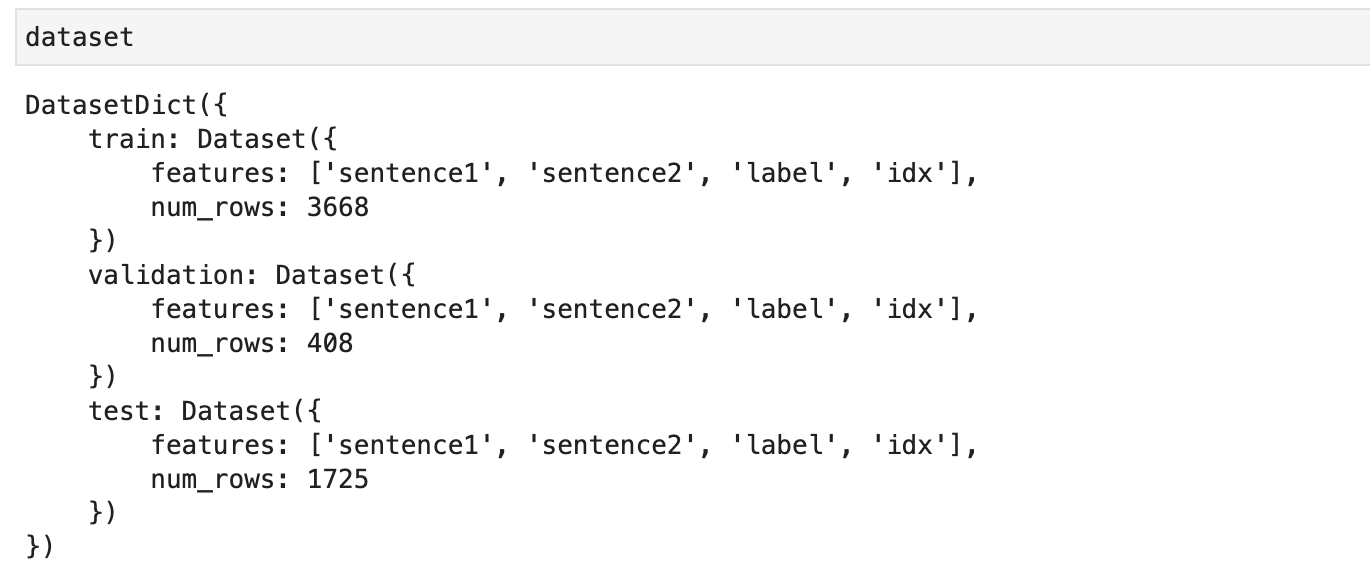
Task: Click 'num_rows' under the train split
Action: (x=213, y=207)
